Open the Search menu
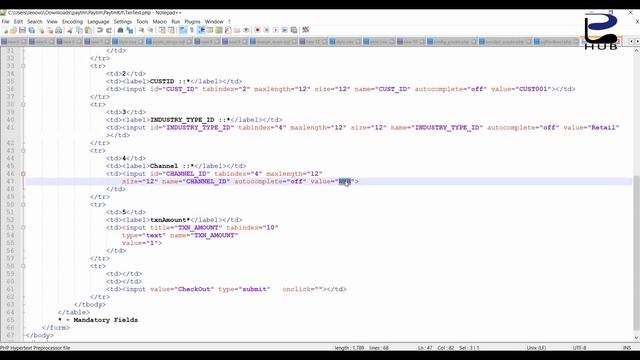640x360 pixels. pos(35,21)
